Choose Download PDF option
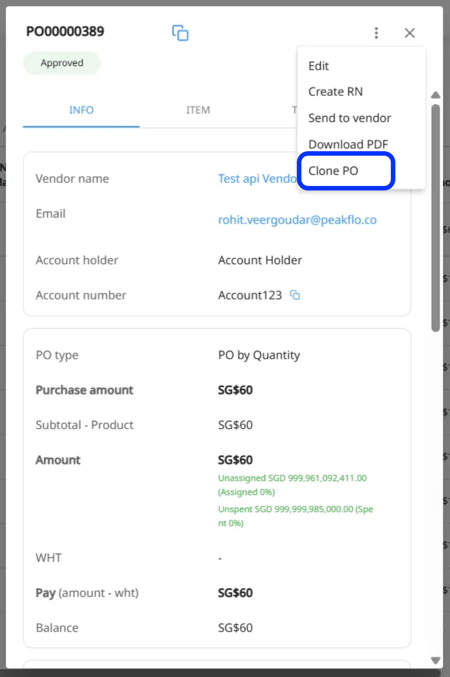 (x=348, y=144)
